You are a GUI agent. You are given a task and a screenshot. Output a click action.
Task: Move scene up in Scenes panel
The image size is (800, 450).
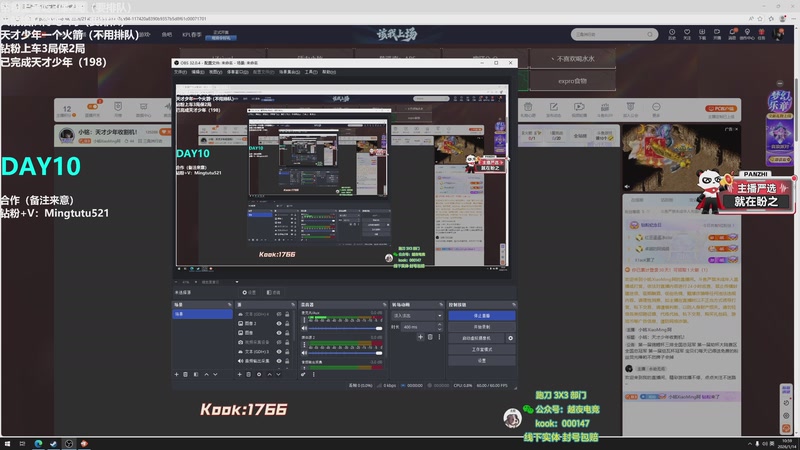[x=206, y=374]
